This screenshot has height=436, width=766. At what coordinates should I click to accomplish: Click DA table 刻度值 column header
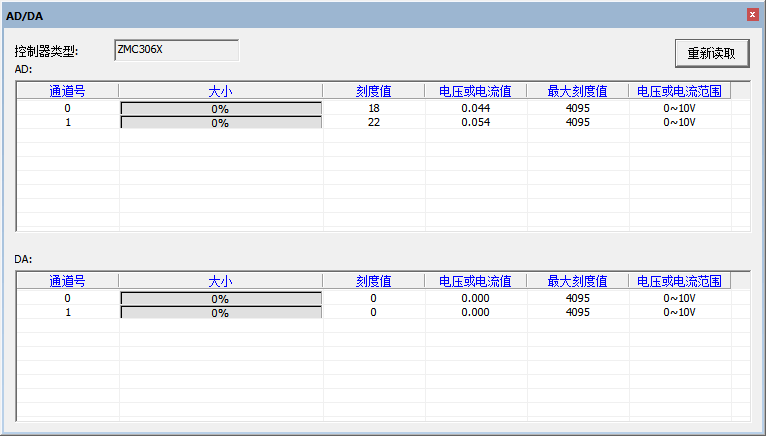[x=374, y=281]
